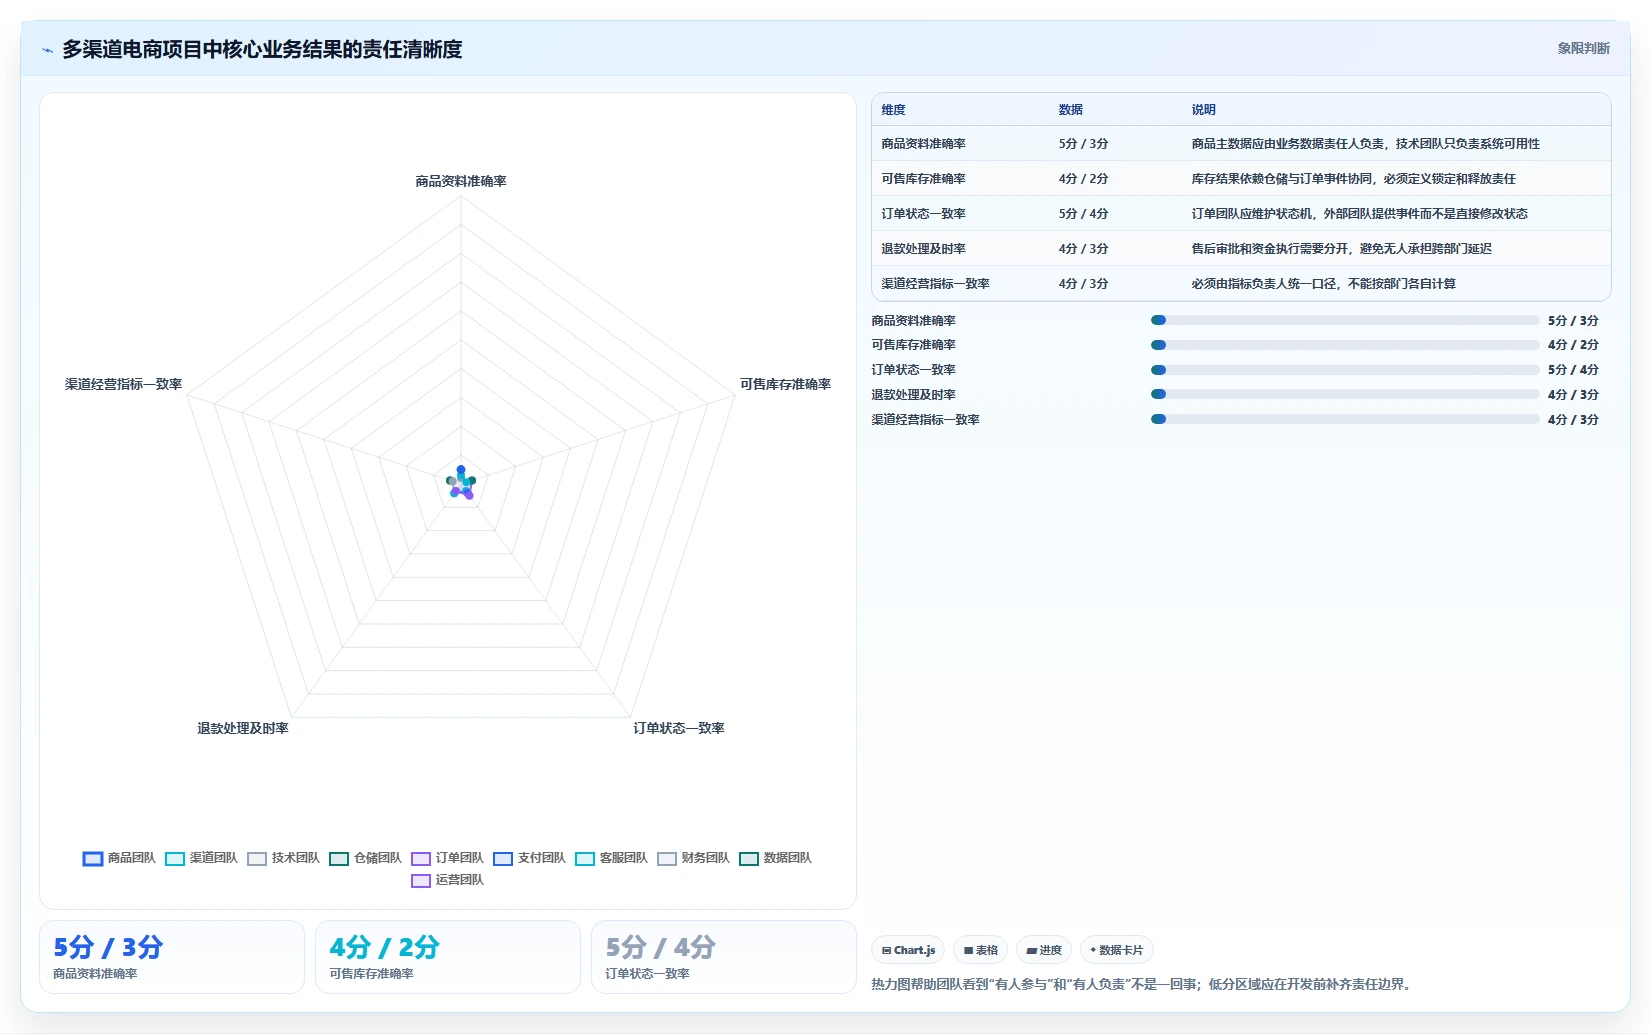Screen dimensions: 1651x1034
Task: Click the 4分 / 2分 cell in the table
Action: tap(1083, 179)
